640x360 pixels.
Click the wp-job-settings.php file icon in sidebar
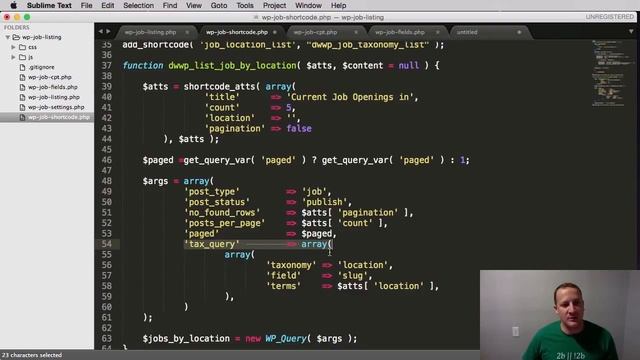pos(22,107)
